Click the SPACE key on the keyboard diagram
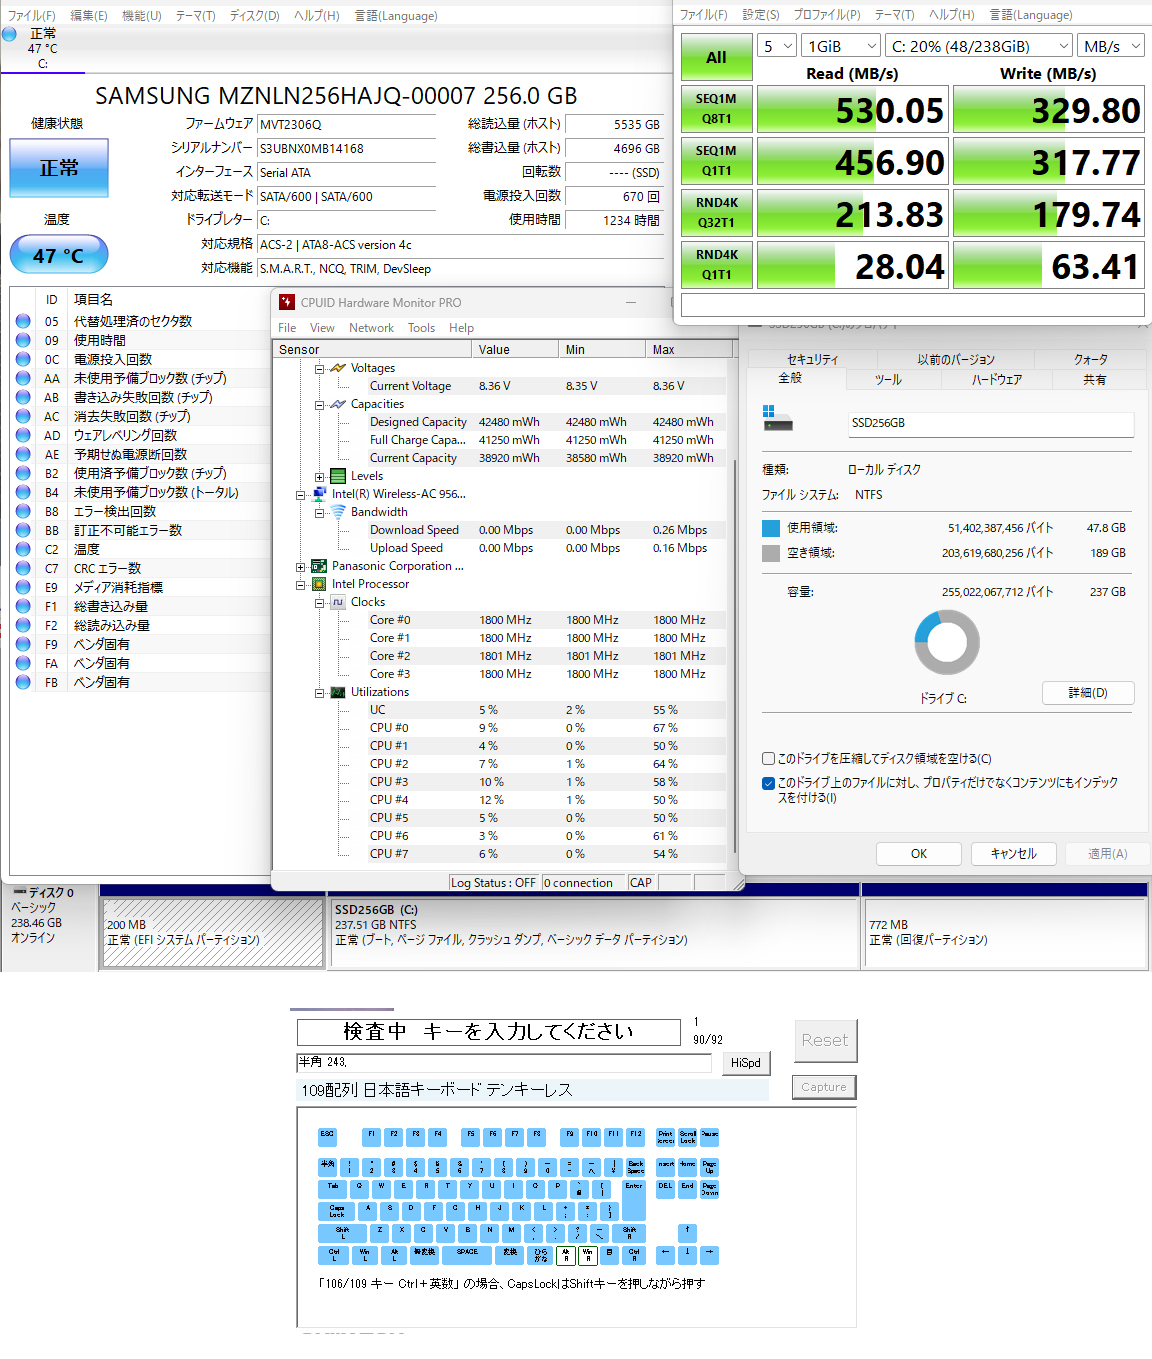Viewport: 1152px width, 1359px height. coord(468,1255)
